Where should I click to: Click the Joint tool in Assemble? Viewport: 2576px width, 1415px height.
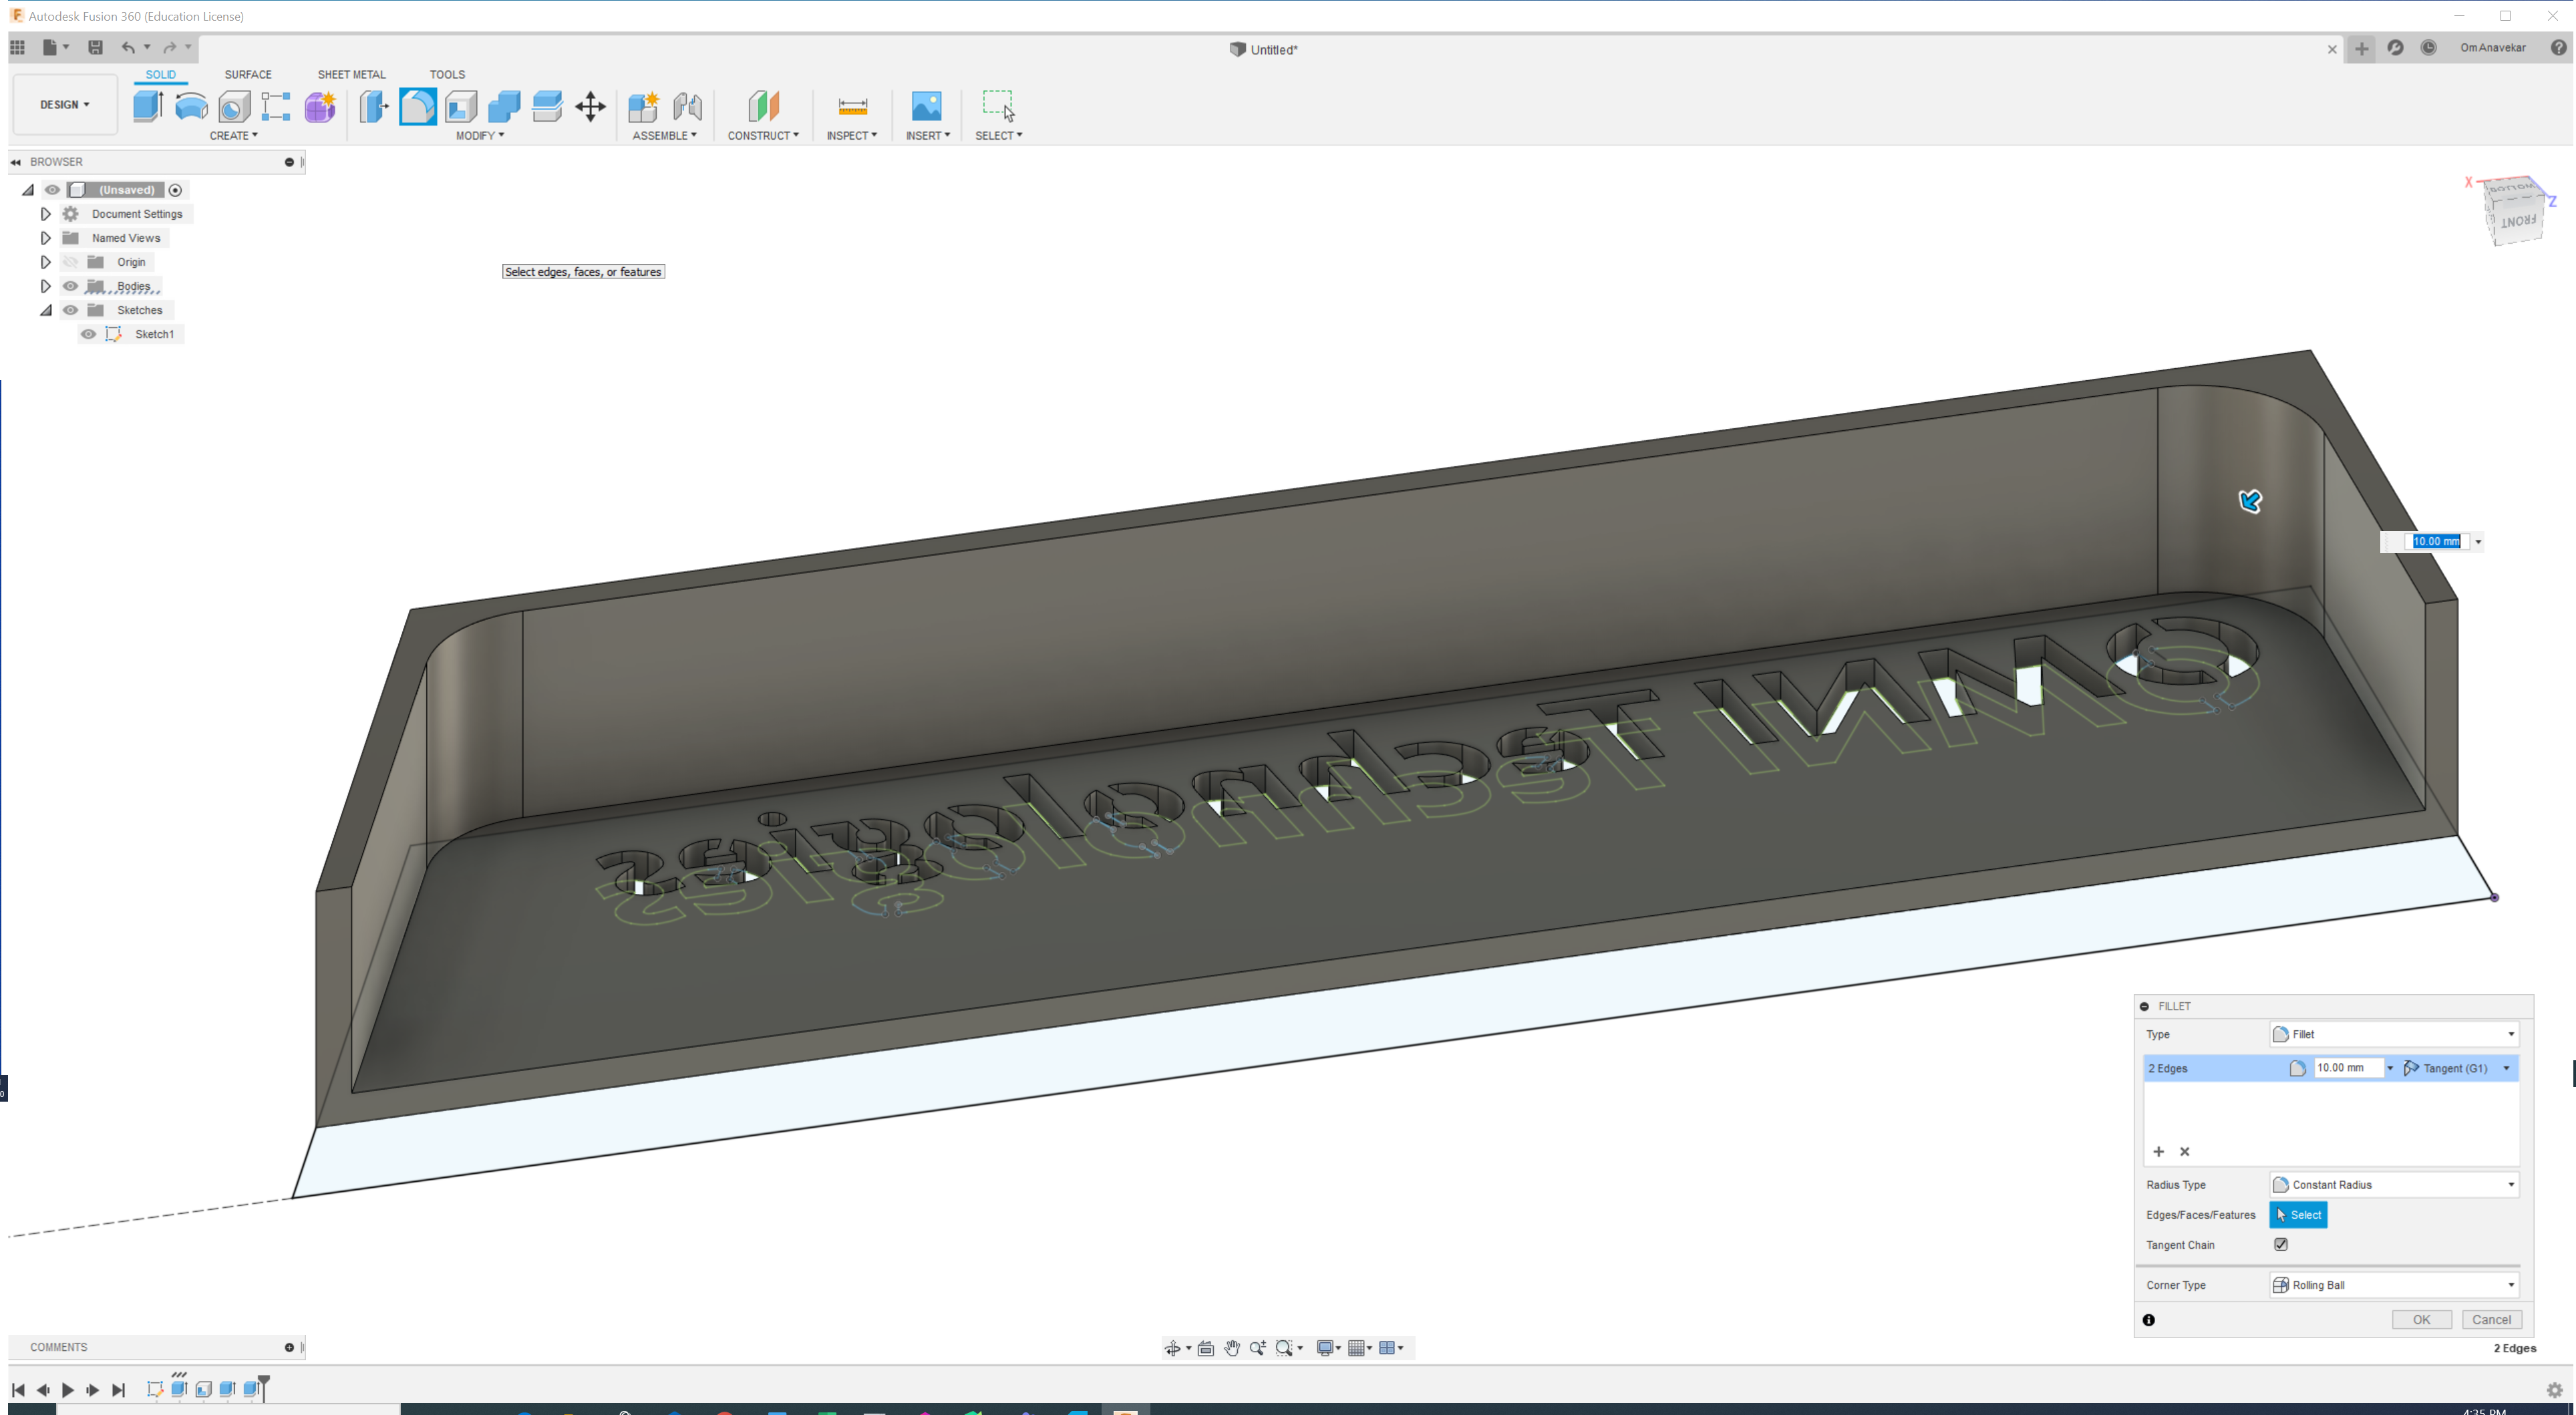click(x=687, y=106)
